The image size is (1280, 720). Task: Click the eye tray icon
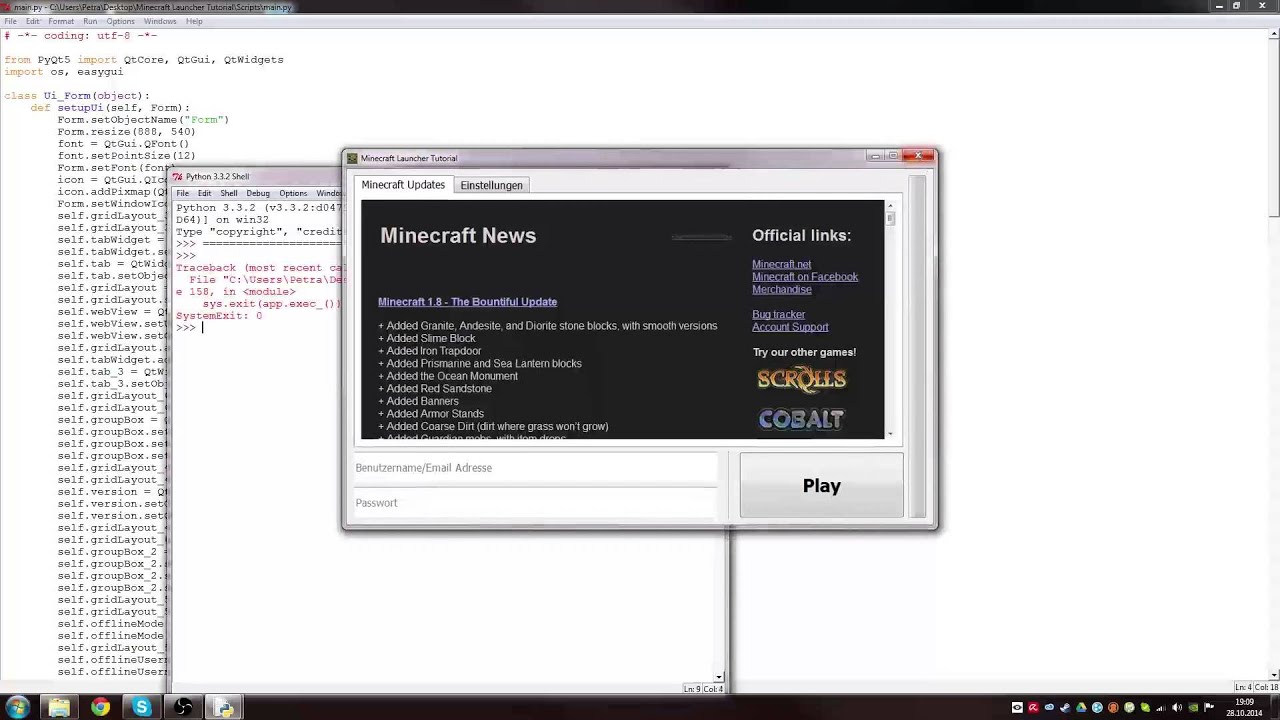pos(1017,707)
